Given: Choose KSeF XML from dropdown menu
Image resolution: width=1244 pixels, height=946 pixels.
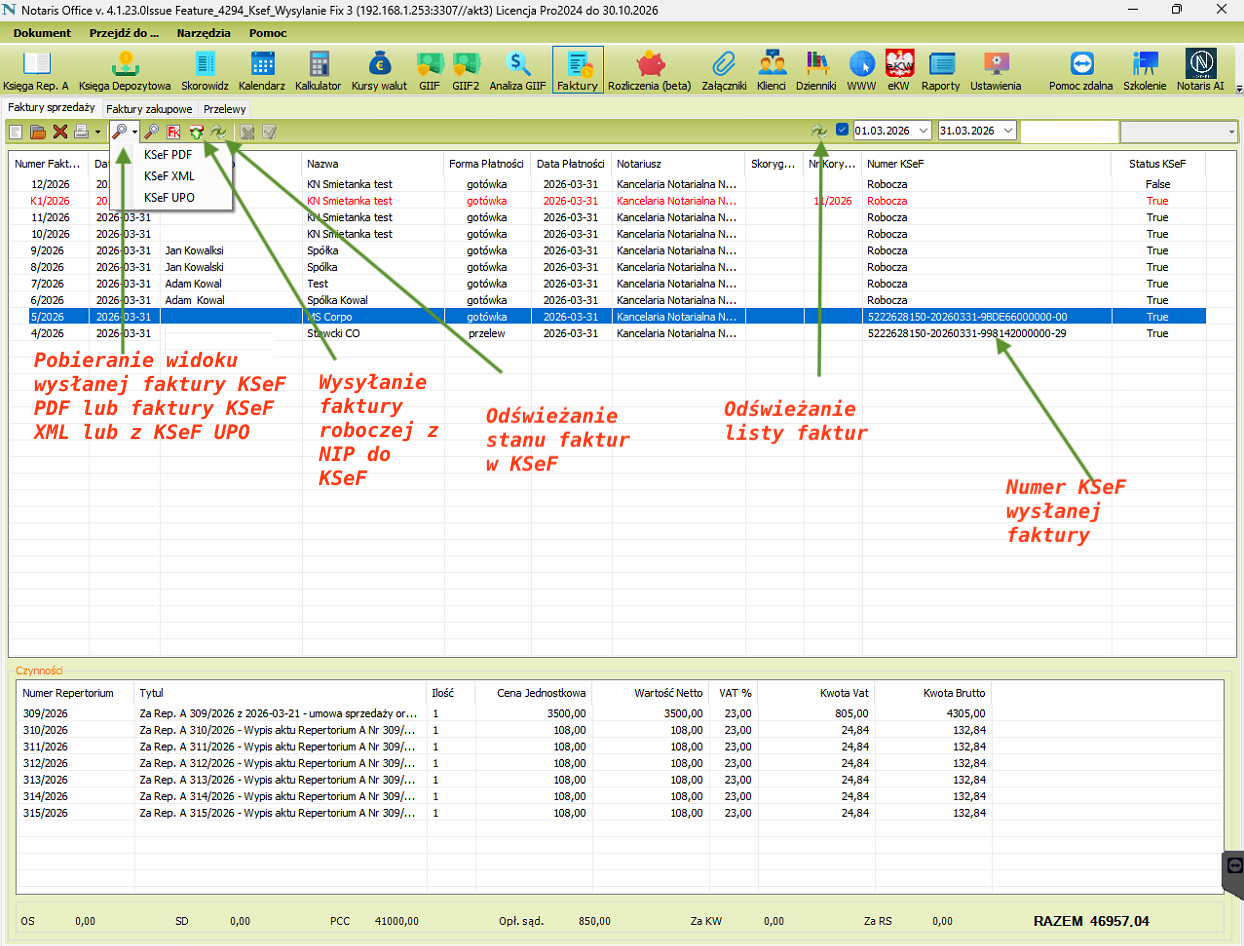Looking at the screenshot, I should click(x=169, y=176).
